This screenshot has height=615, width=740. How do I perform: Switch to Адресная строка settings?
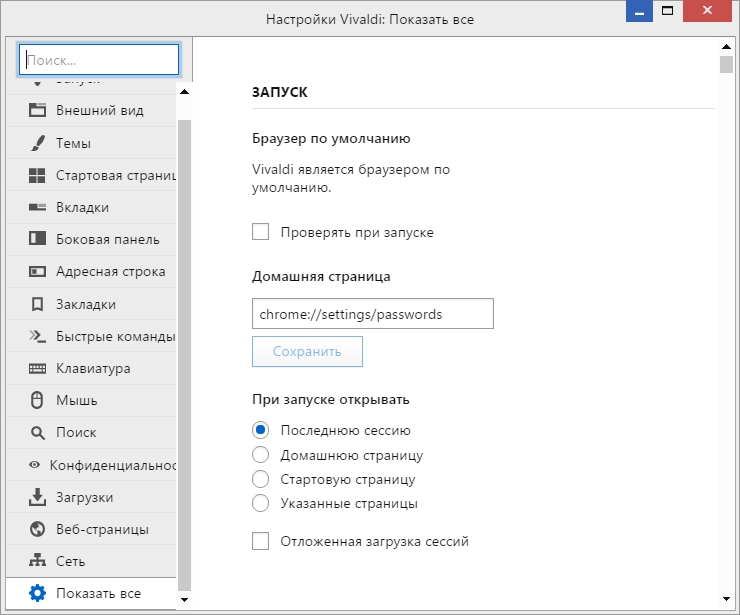pyautogui.click(x=91, y=271)
